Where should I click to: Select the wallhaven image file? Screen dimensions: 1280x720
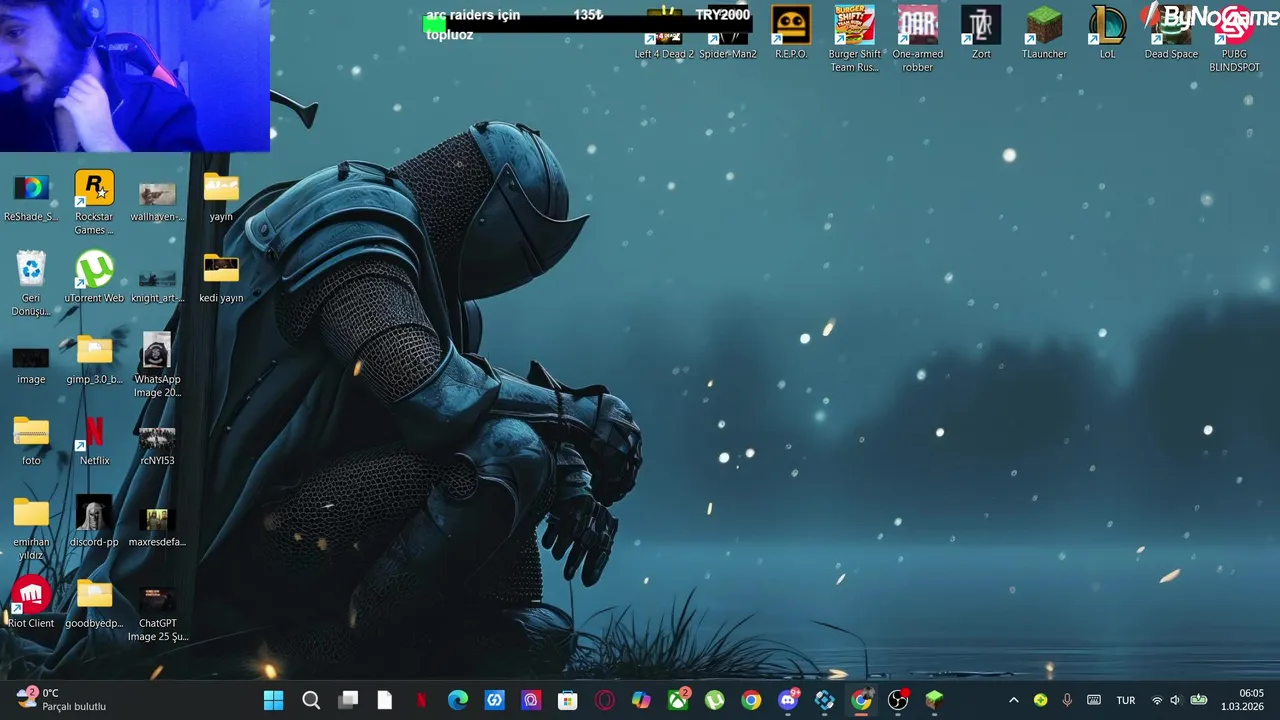coord(157,201)
